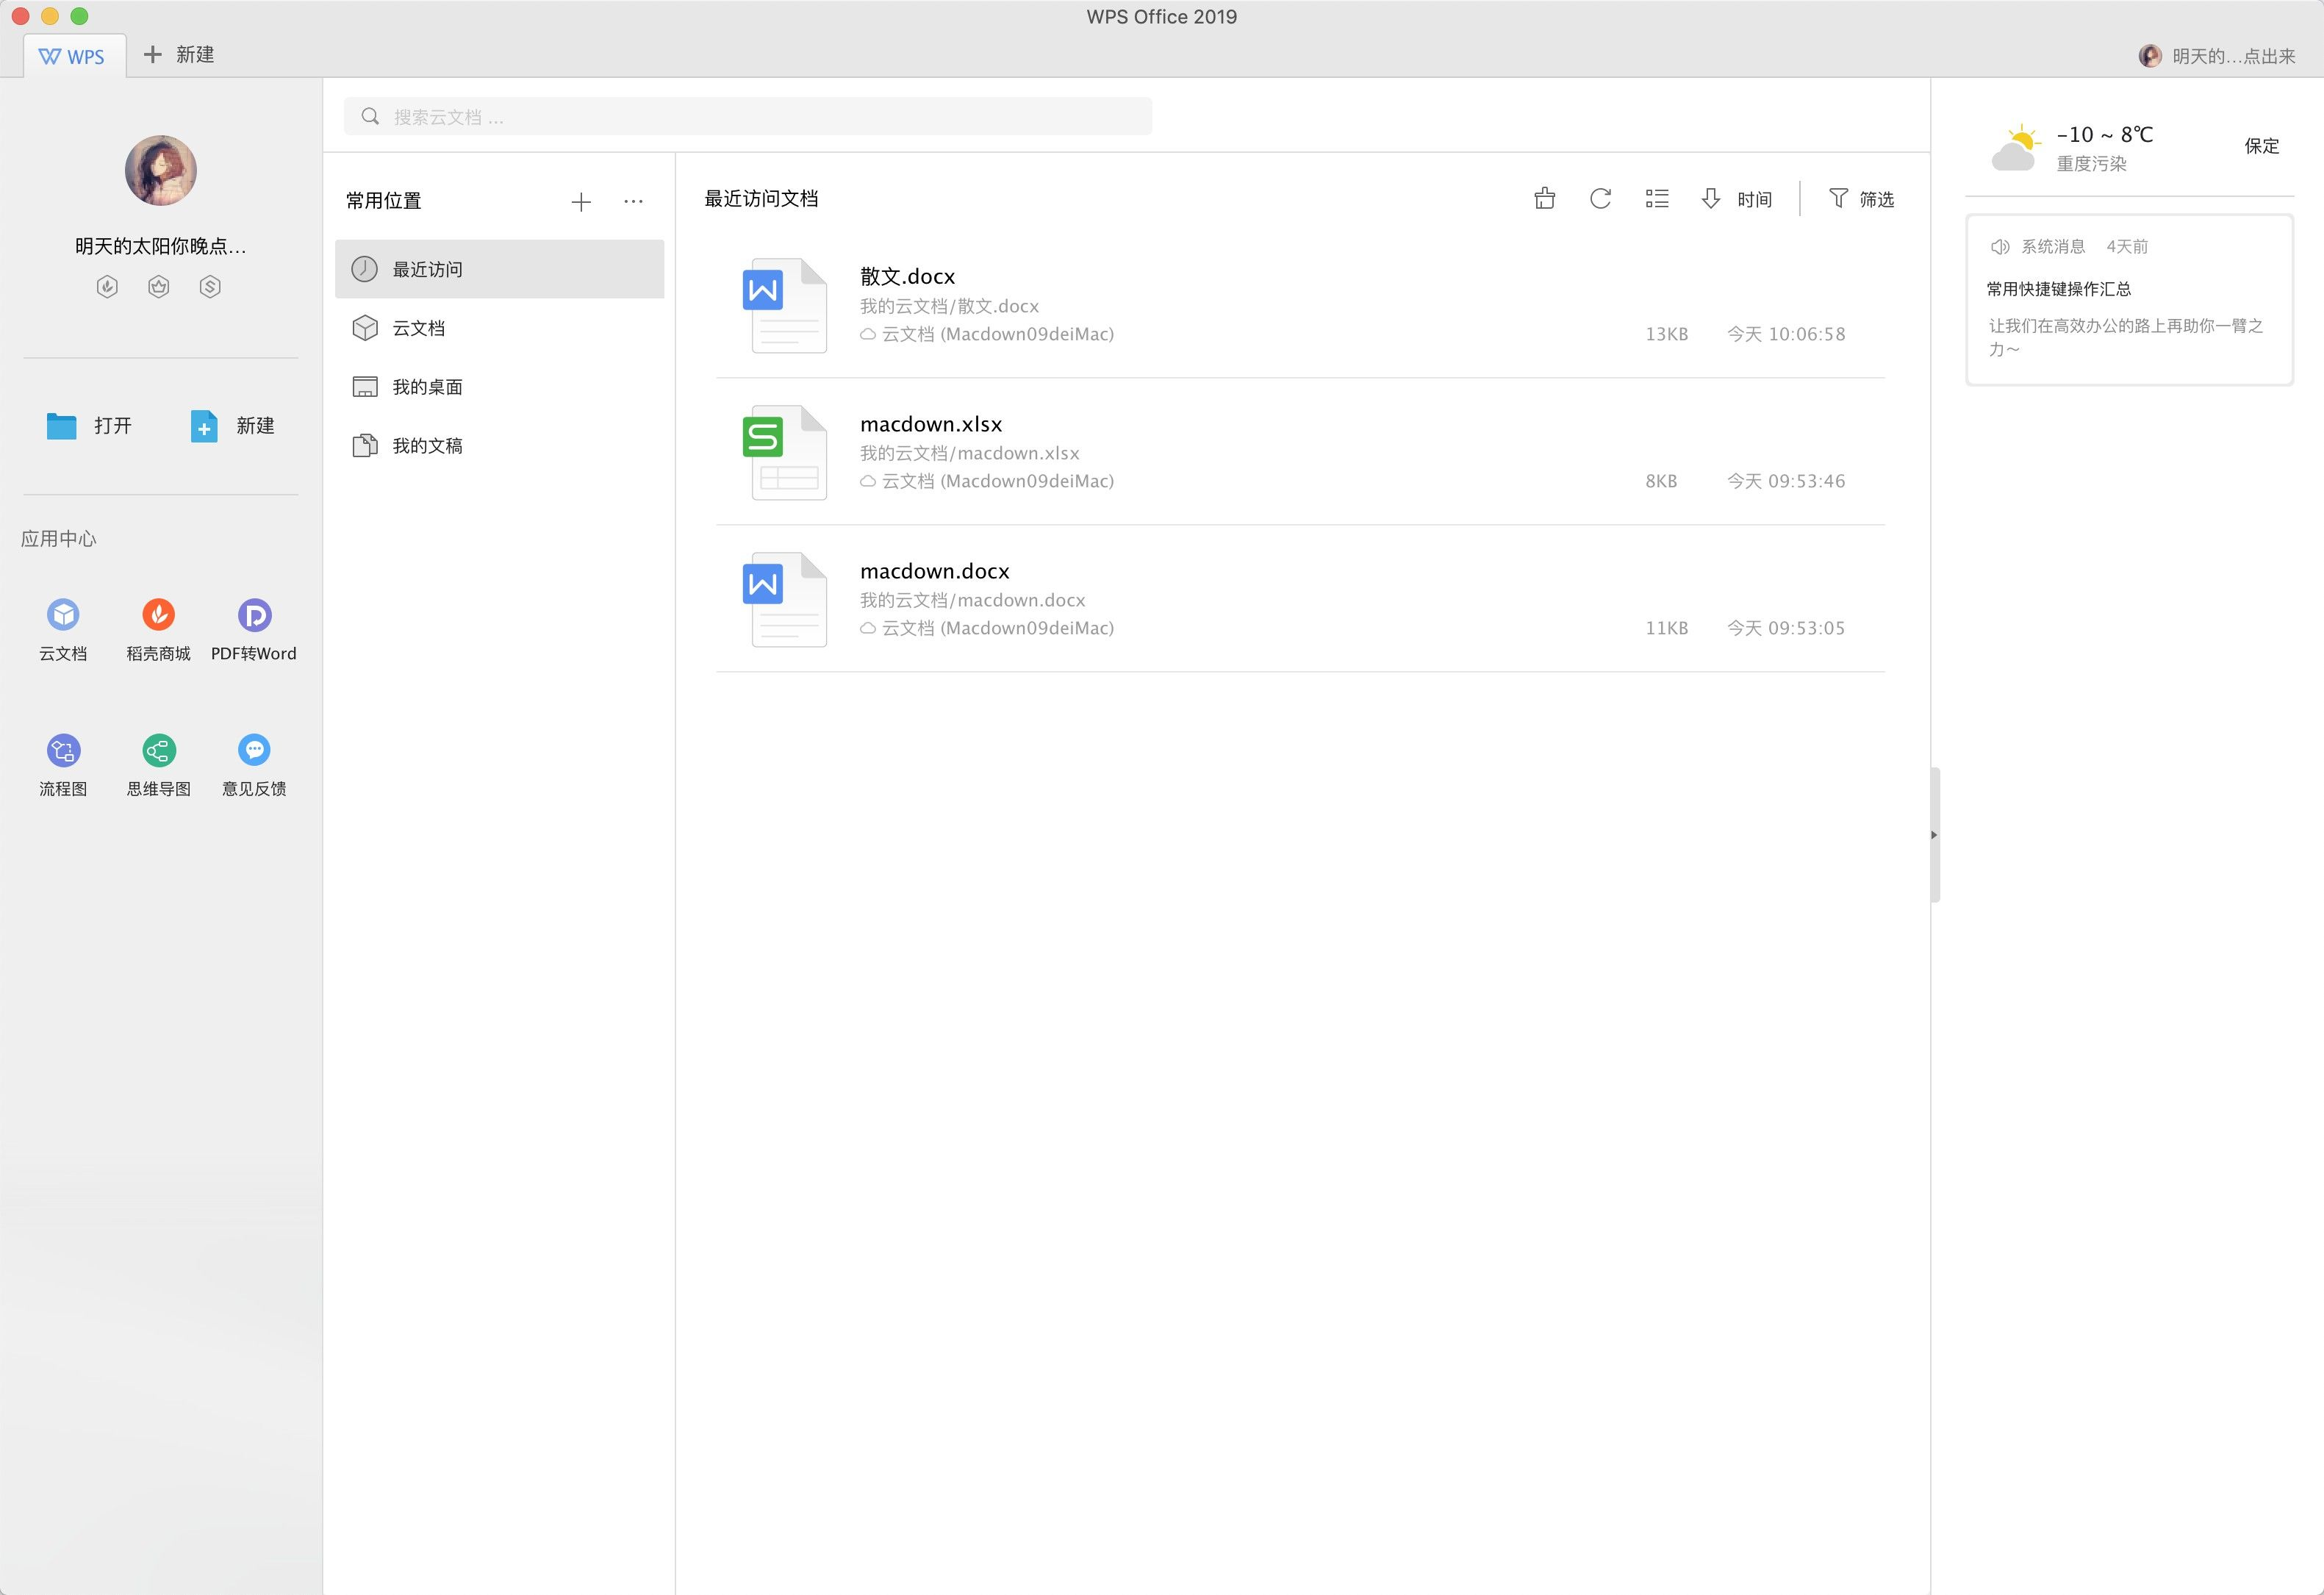Collapse the right side panel arrow

coord(1934,835)
